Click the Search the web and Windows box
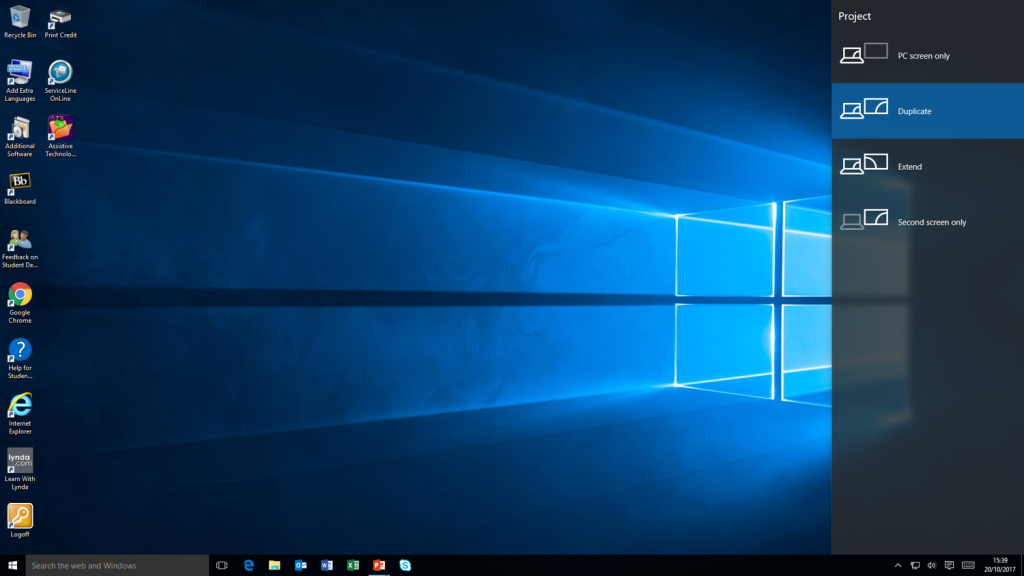Screen dimensions: 1024x576 [115, 565]
